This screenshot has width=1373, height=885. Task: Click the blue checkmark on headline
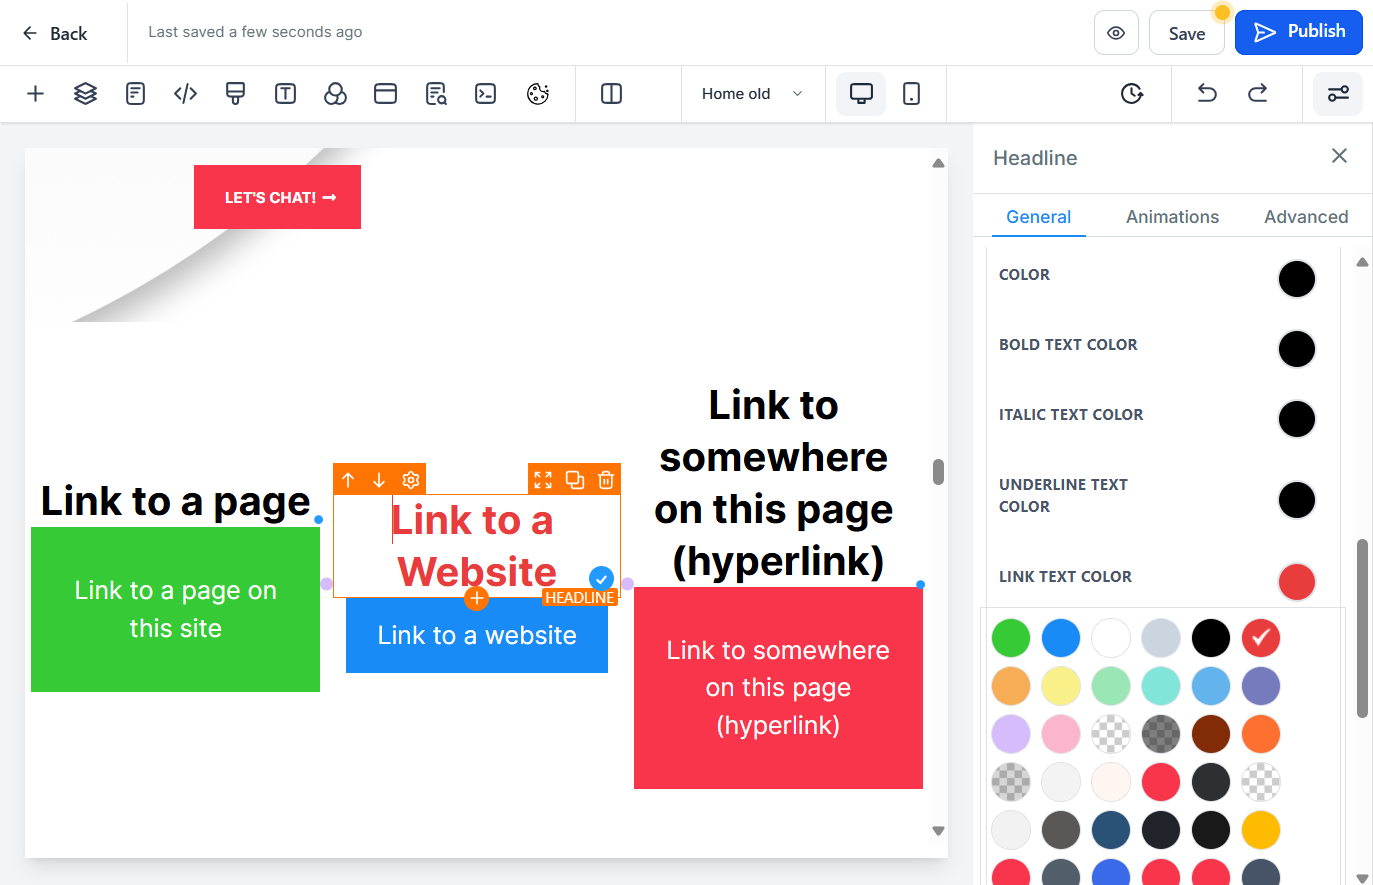pos(601,579)
